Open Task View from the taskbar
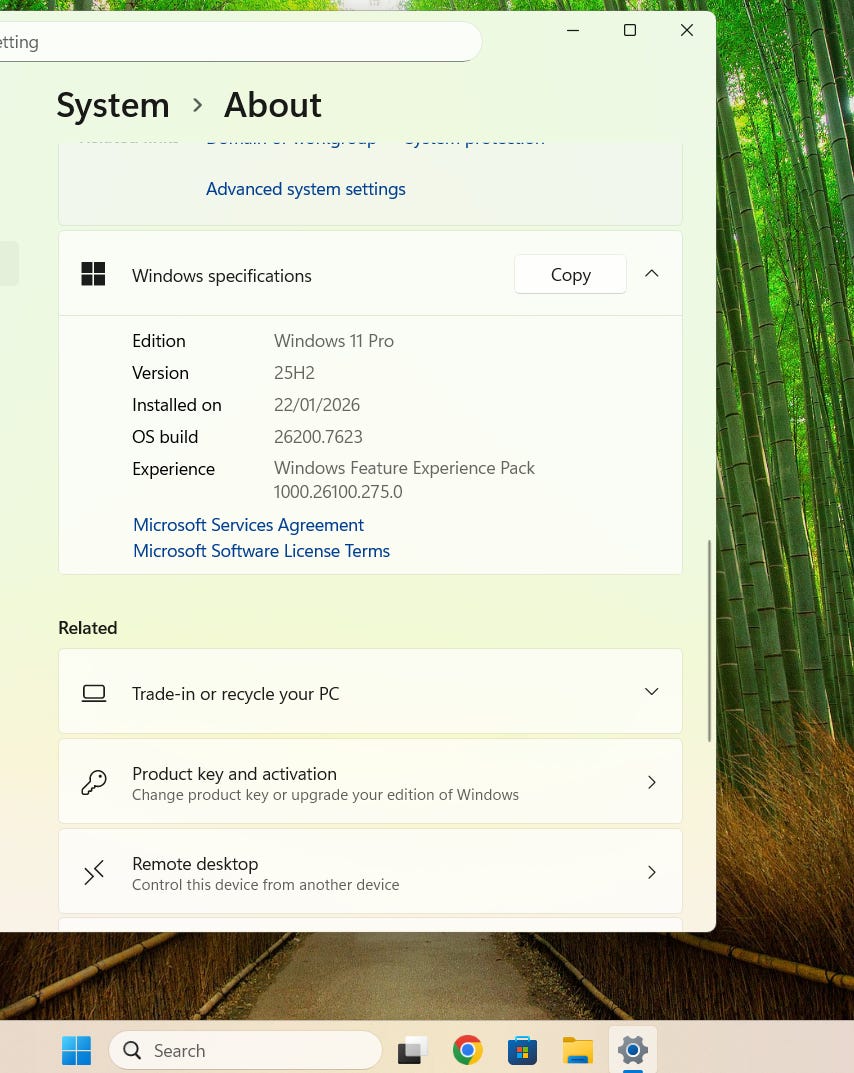This screenshot has height=1073, width=854. pyautogui.click(x=412, y=1050)
